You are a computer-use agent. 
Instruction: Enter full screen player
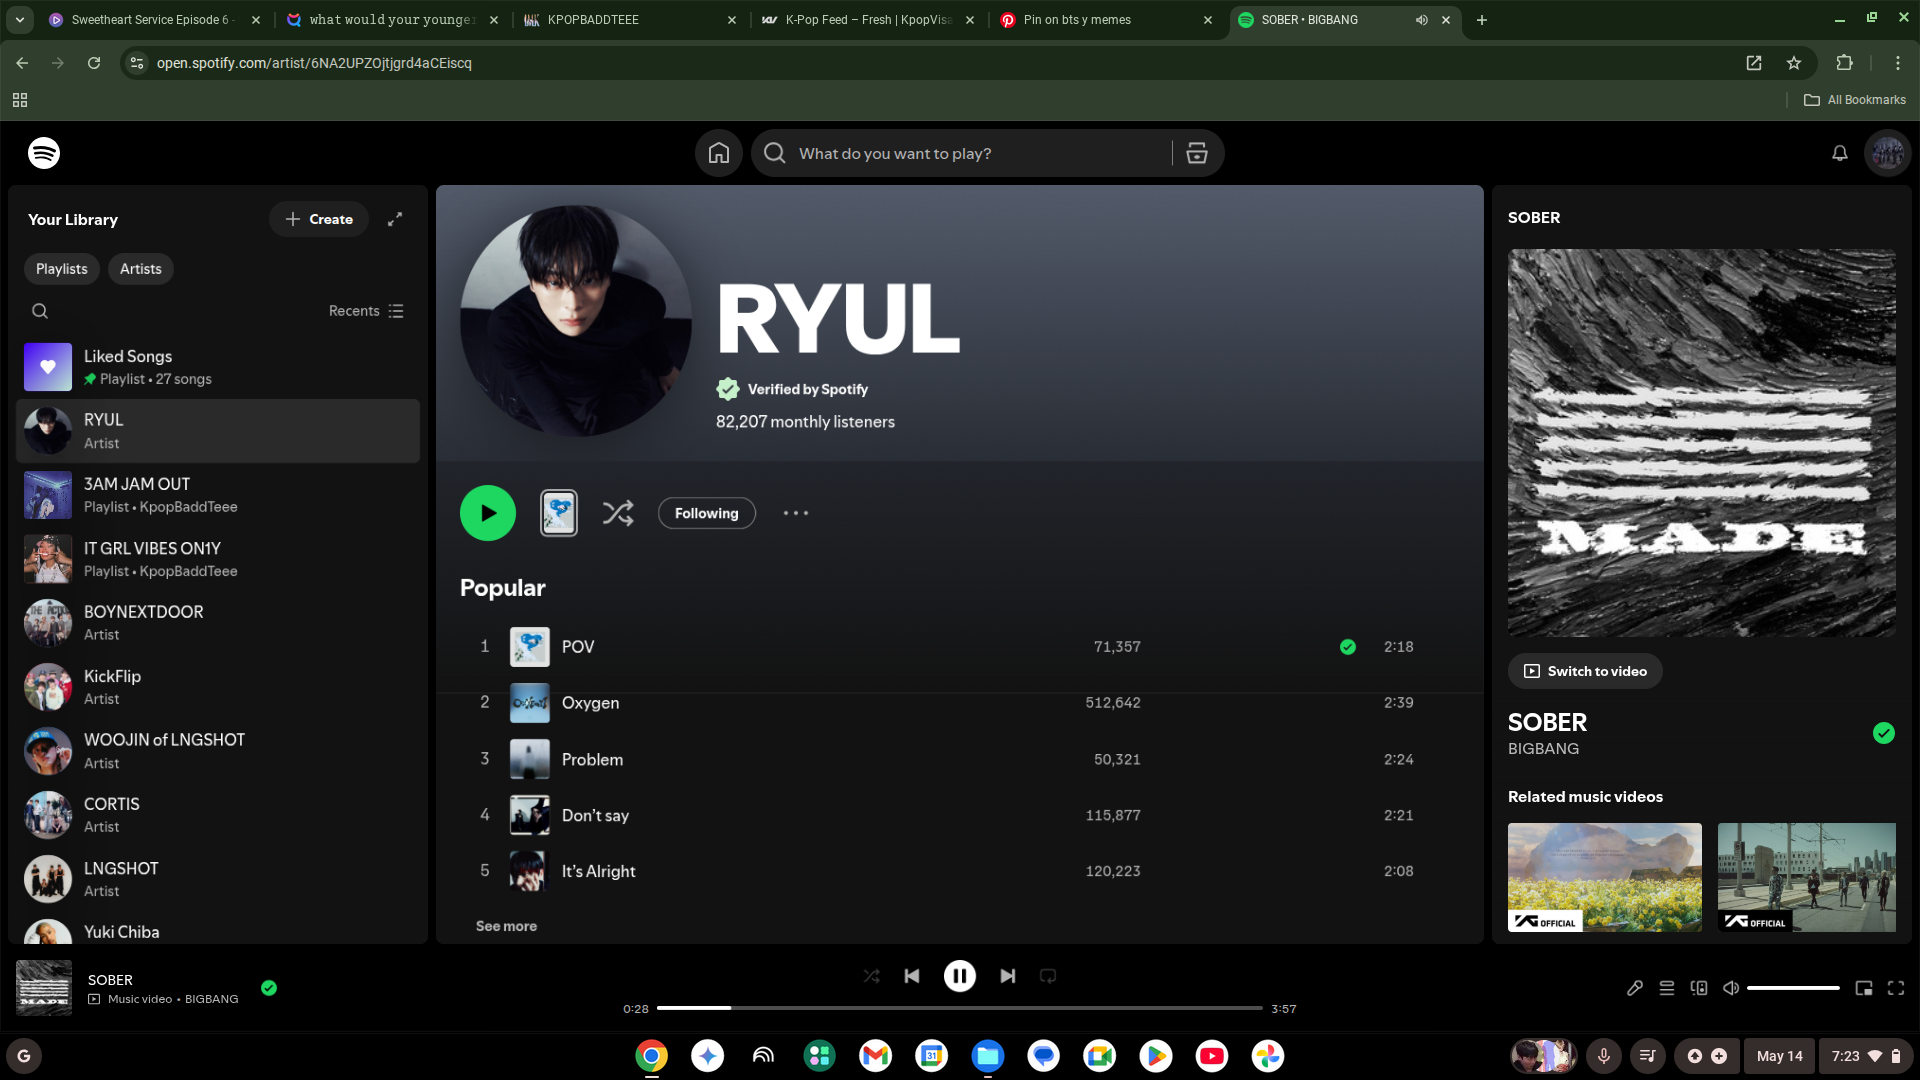(x=1896, y=988)
